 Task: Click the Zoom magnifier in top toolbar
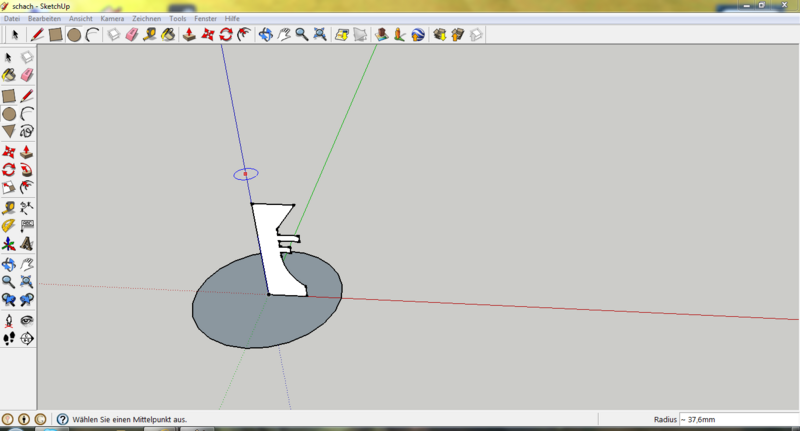pyautogui.click(x=301, y=35)
